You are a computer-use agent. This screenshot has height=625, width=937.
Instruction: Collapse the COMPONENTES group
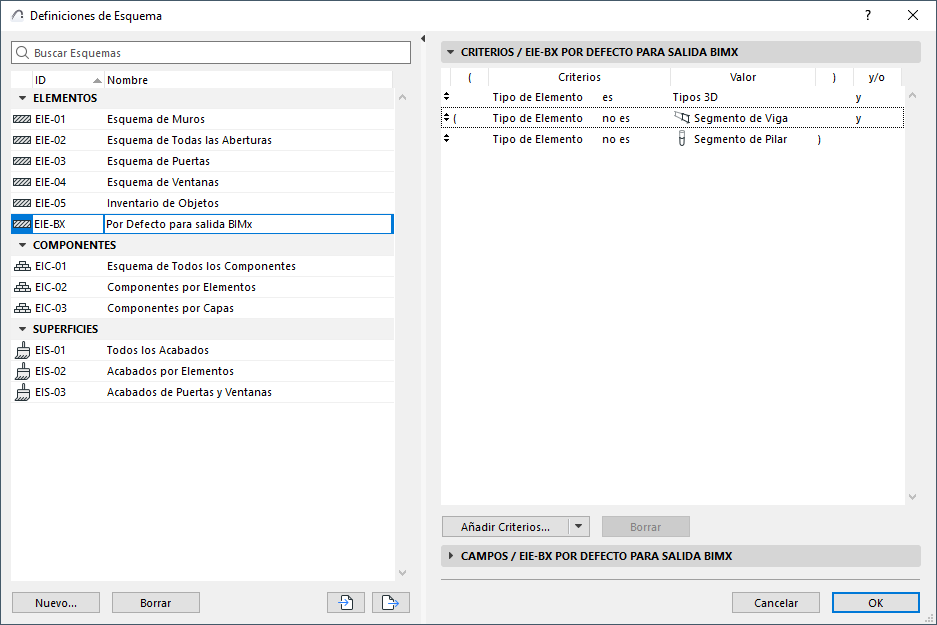pyautogui.click(x=22, y=245)
